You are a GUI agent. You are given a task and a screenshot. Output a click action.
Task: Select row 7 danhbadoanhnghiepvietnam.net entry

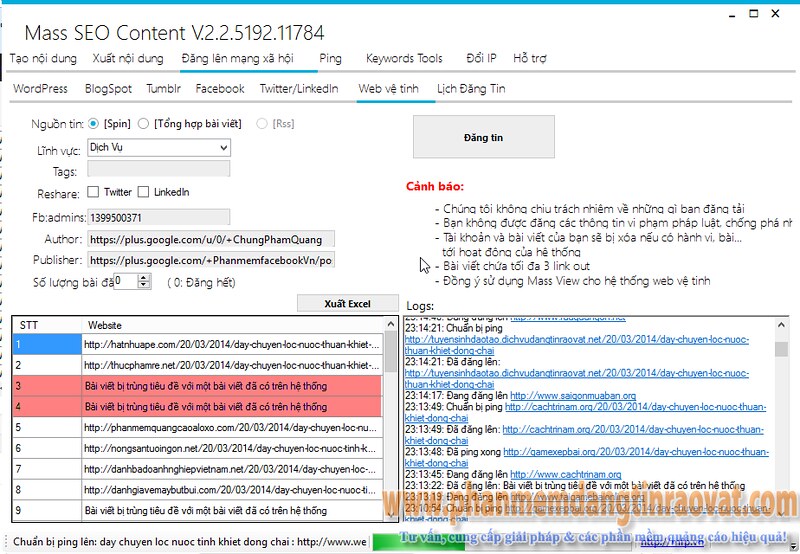click(x=198, y=469)
